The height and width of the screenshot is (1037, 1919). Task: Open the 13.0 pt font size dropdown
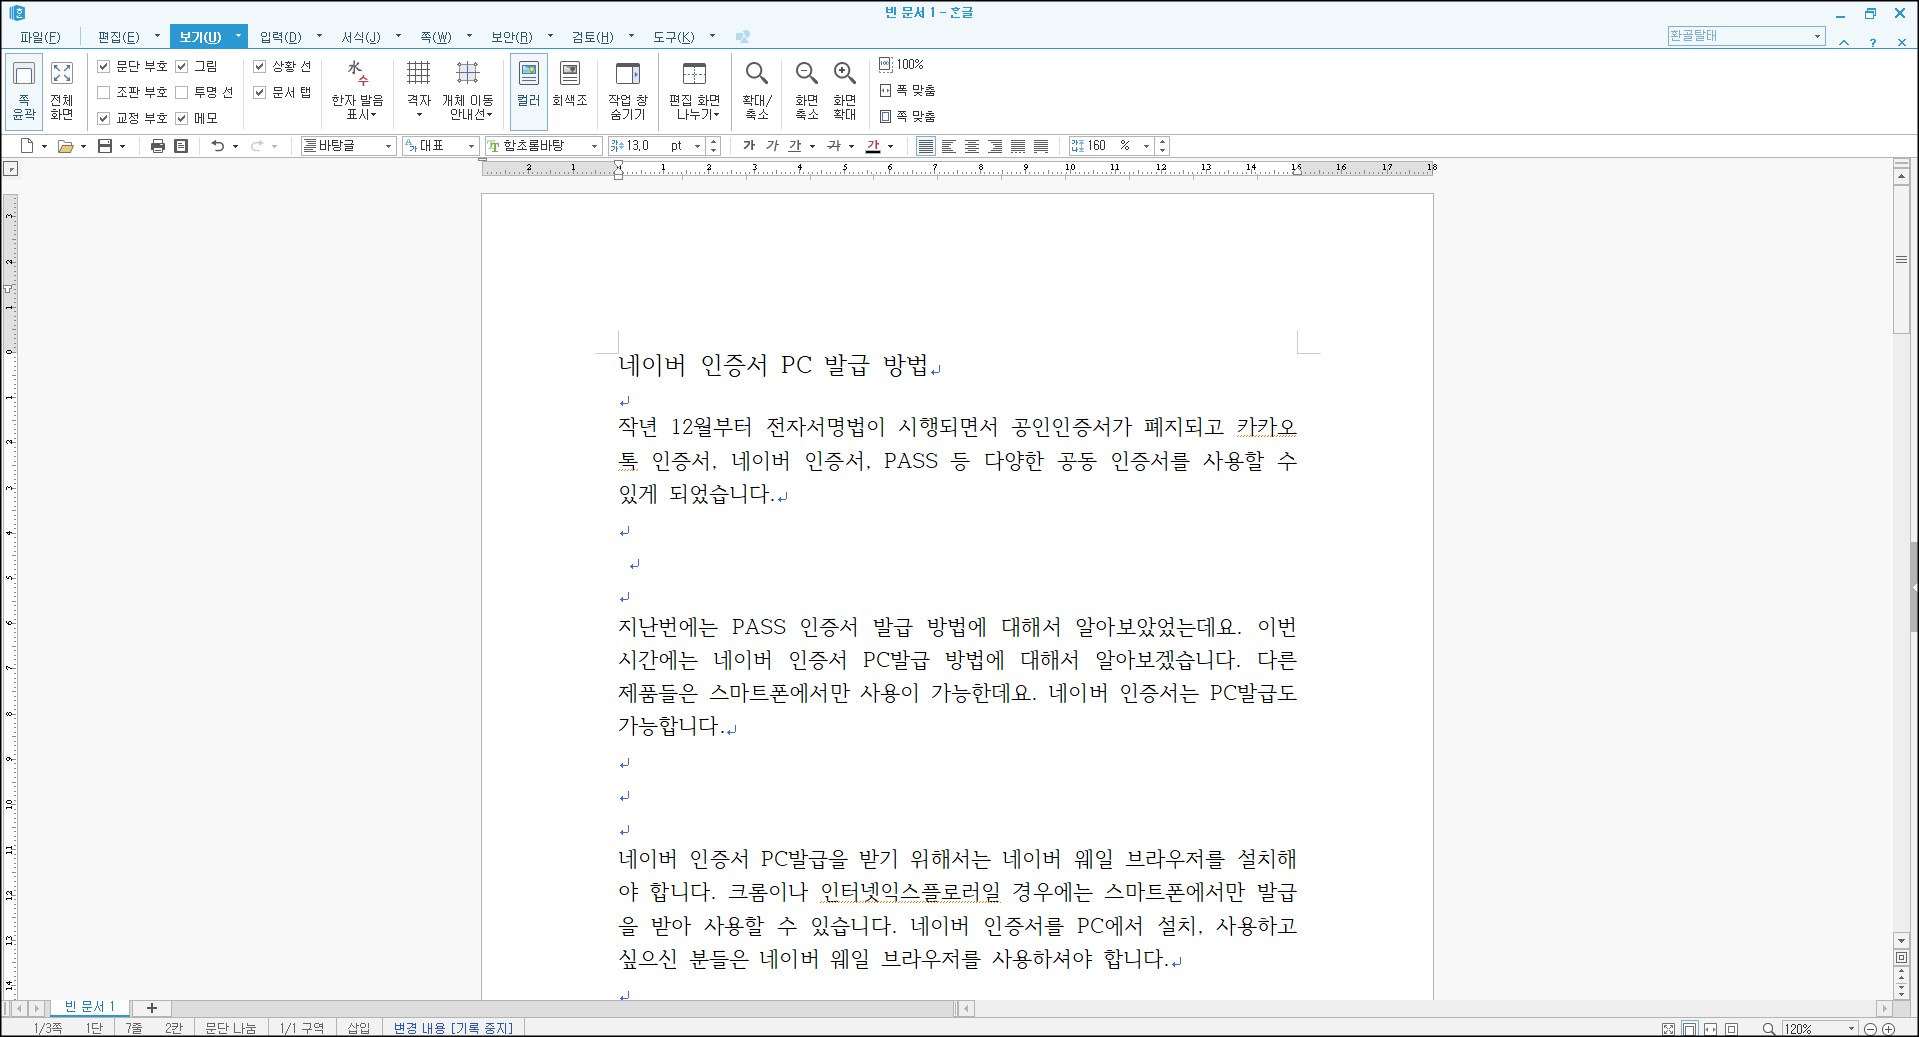(x=698, y=146)
